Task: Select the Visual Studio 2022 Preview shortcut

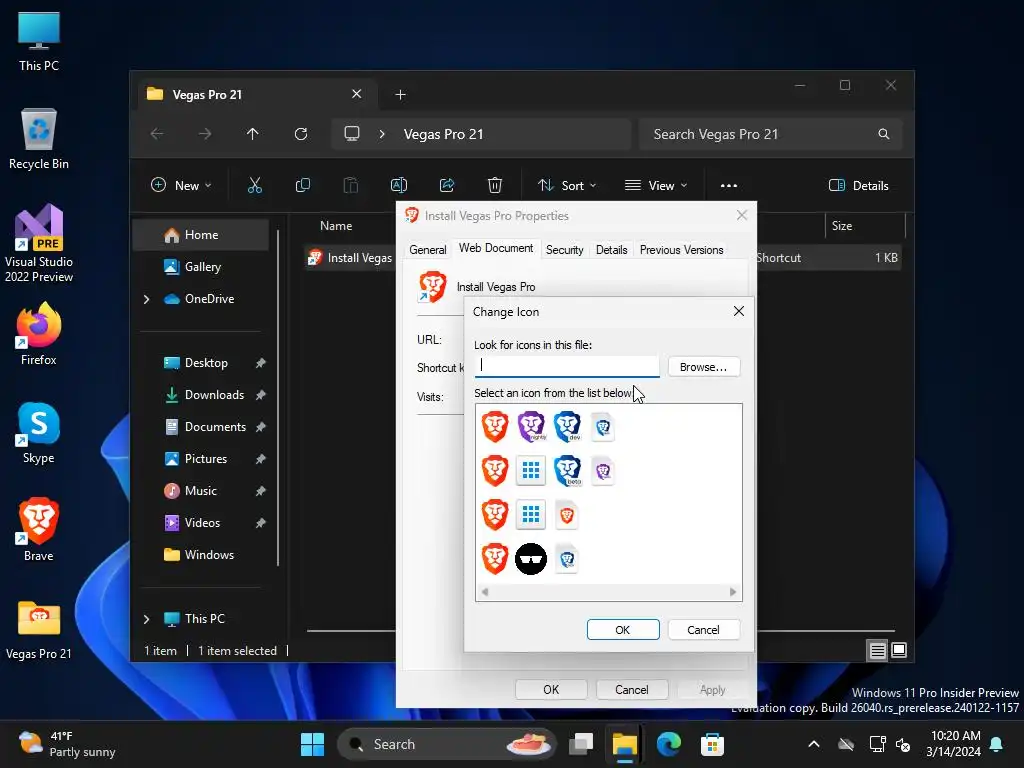Action: coord(39,244)
